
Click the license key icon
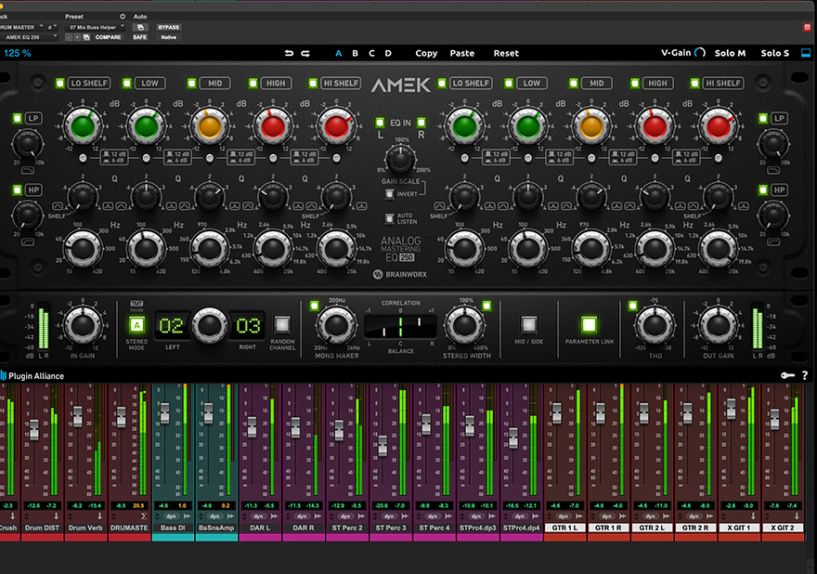click(x=788, y=375)
